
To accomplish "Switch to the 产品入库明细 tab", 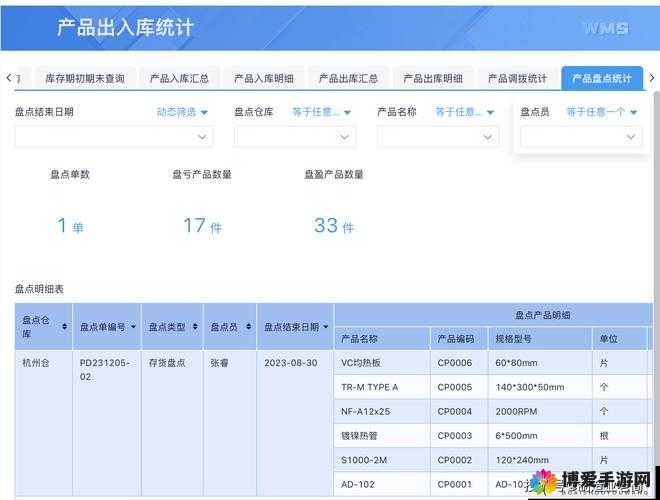I will [263, 79].
